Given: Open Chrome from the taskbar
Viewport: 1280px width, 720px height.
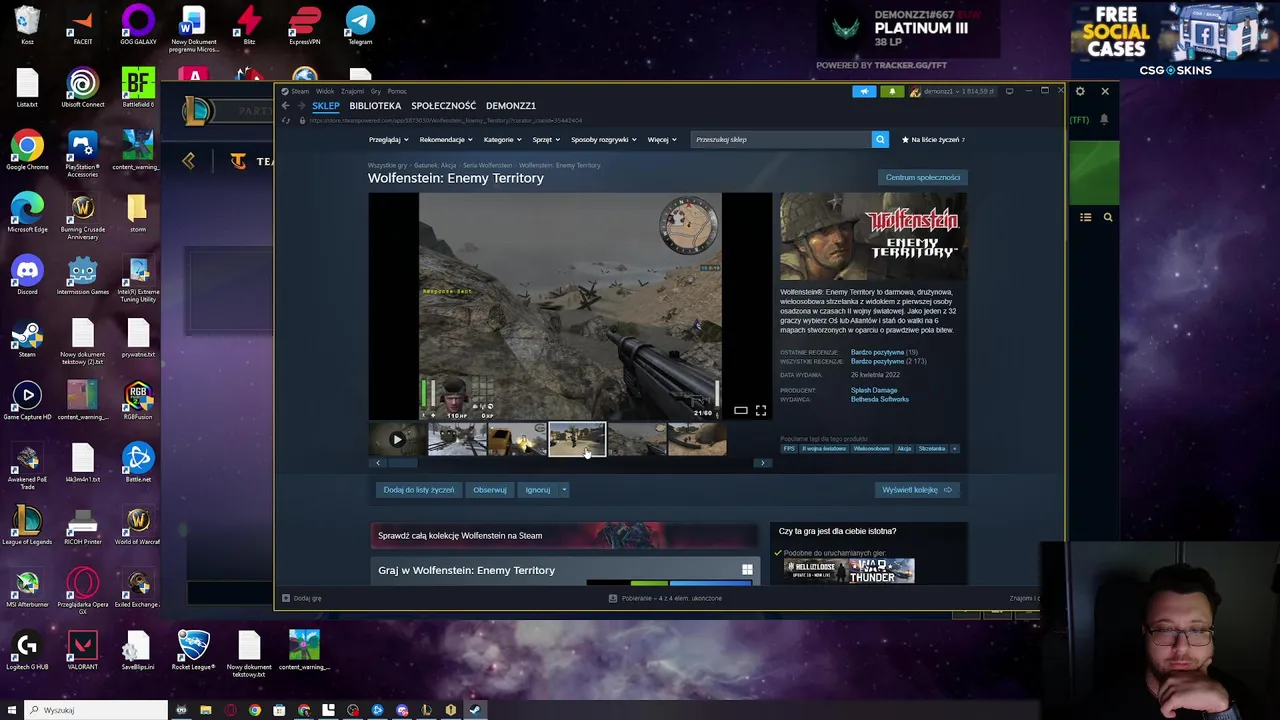Looking at the screenshot, I should (255, 710).
